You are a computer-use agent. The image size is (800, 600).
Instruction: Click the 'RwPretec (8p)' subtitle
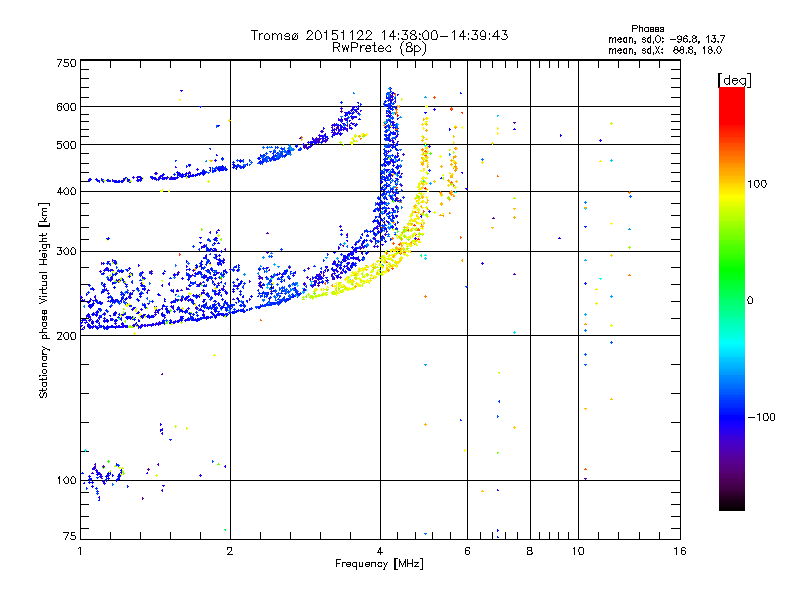click(x=379, y=48)
